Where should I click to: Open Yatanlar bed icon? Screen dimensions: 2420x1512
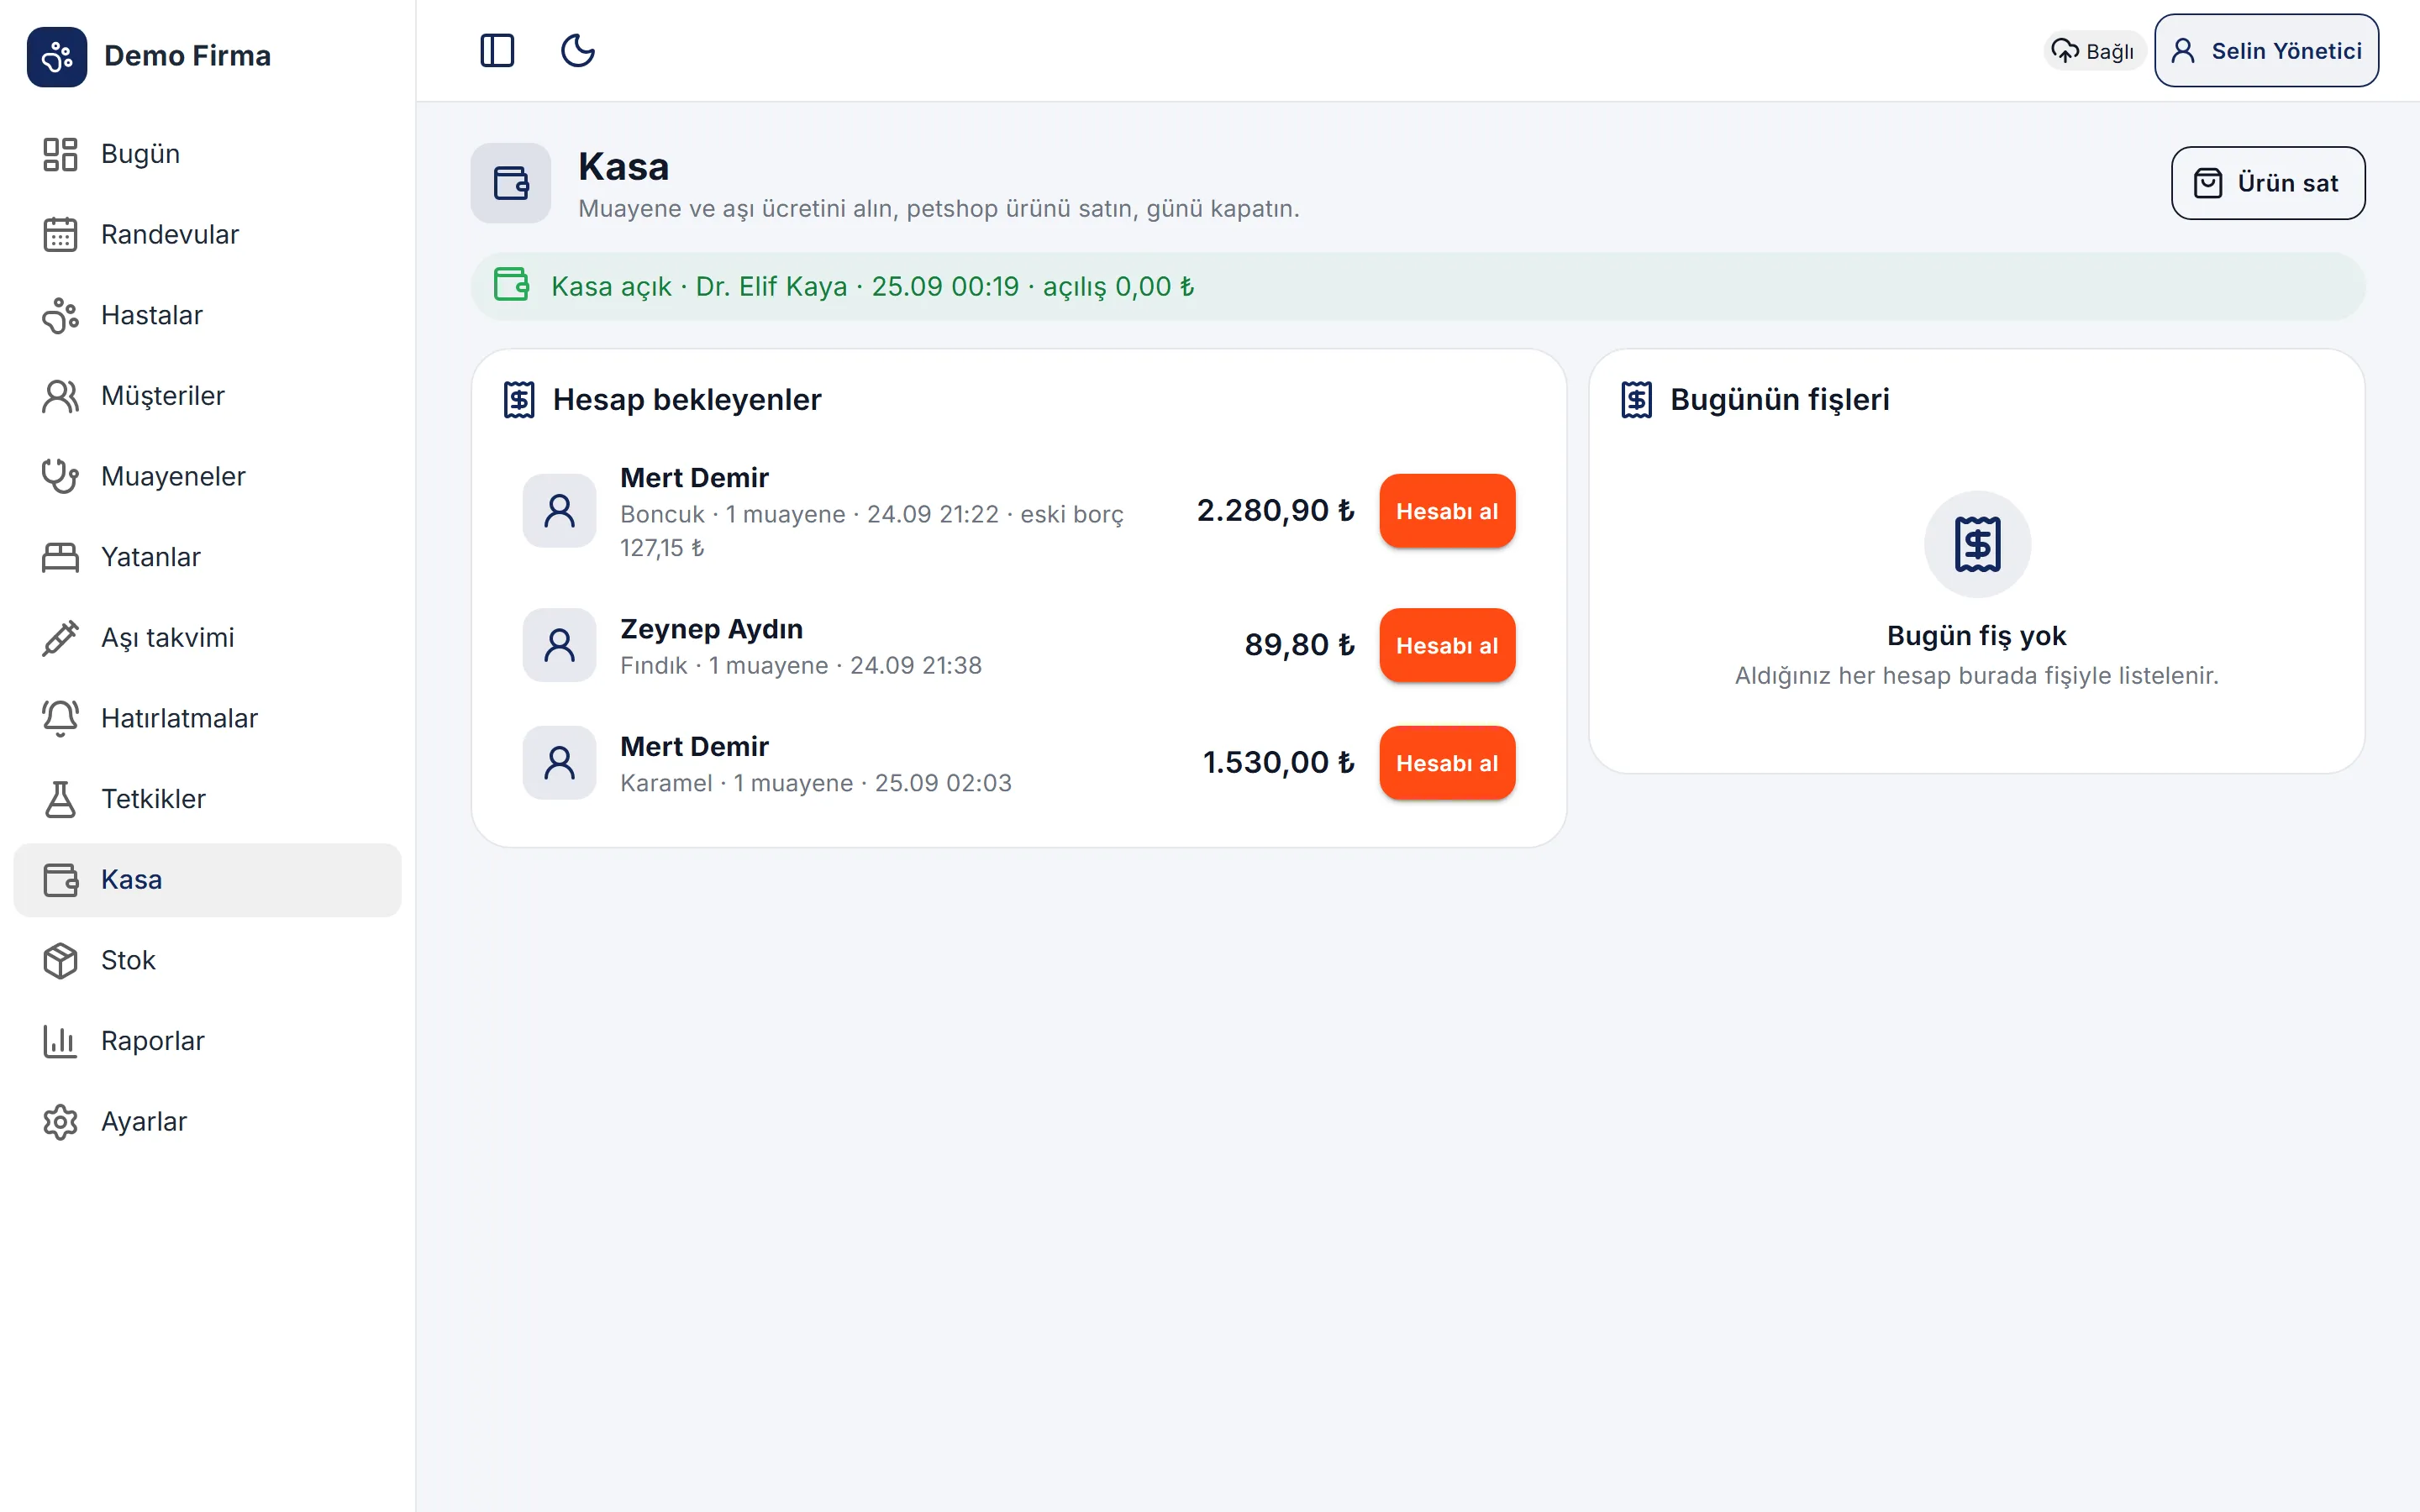60,557
